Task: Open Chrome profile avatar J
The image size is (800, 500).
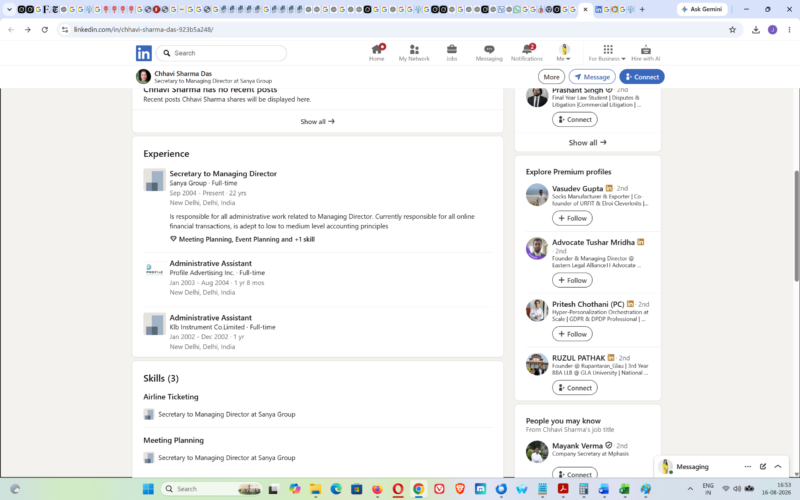Action: pos(772,30)
